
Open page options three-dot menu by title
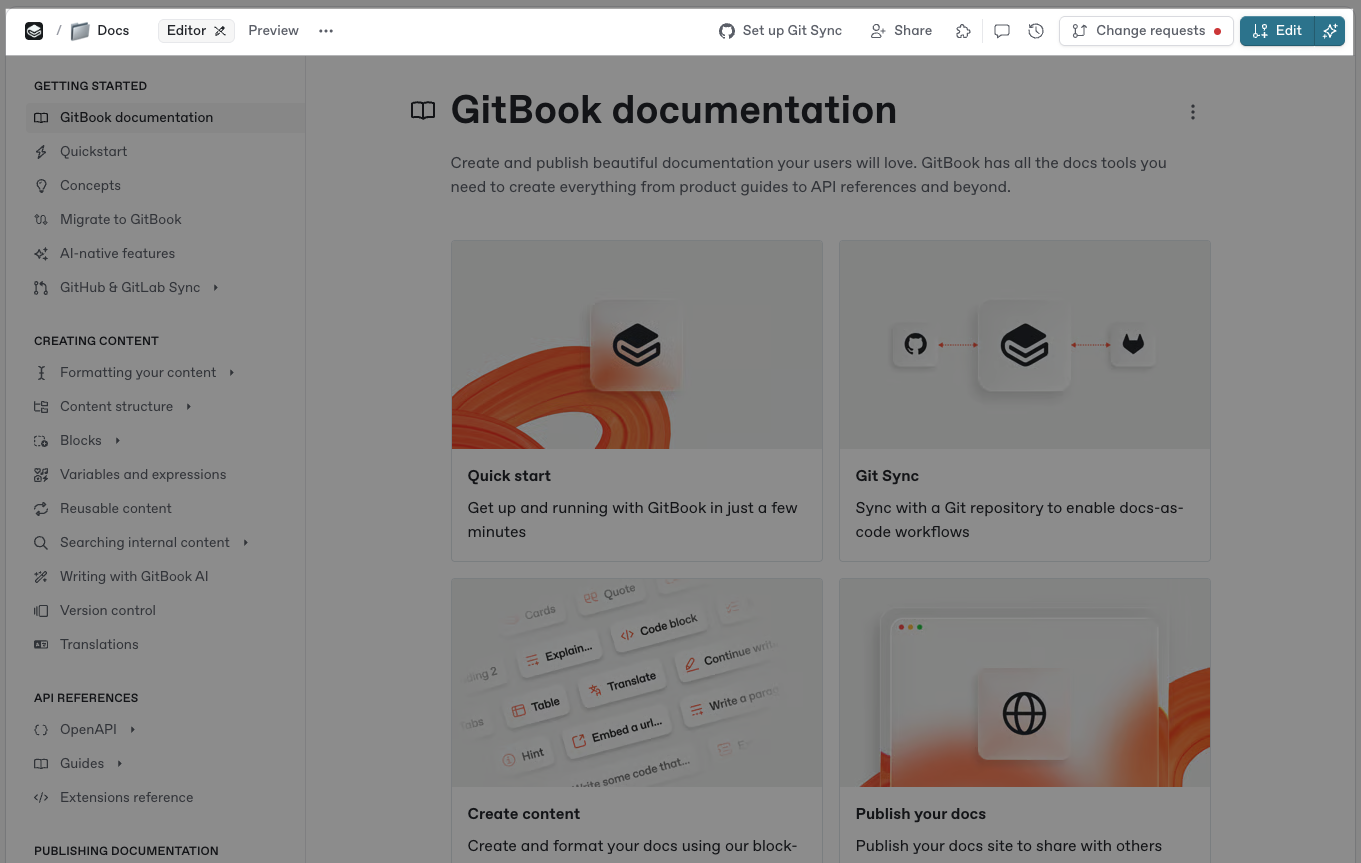1192,112
